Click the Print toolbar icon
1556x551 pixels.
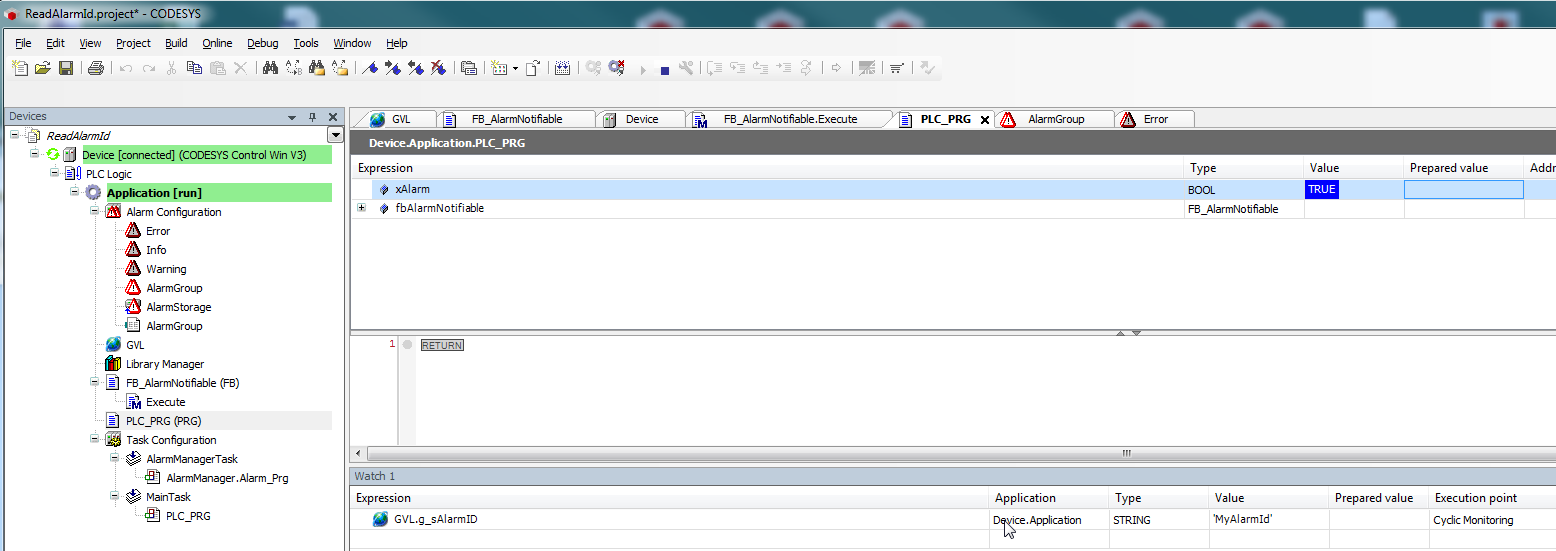(x=95, y=68)
